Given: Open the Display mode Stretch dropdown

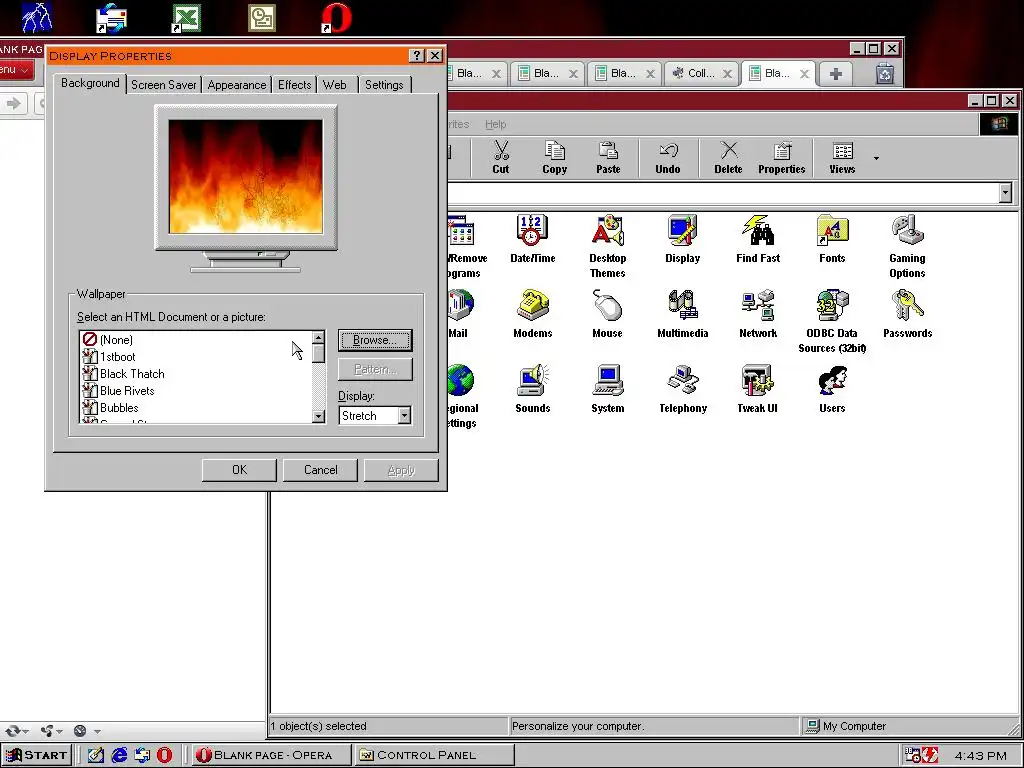Looking at the screenshot, I should pyautogui.click(x=404, y=415).
